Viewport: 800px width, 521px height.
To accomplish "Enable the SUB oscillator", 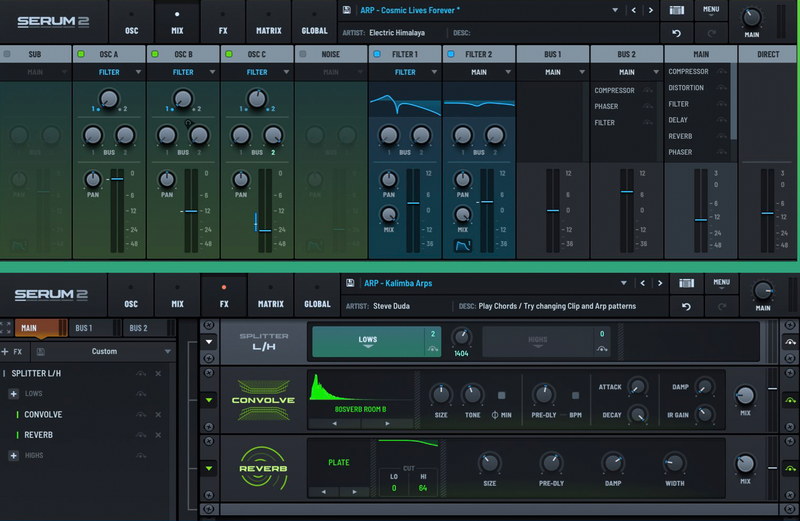I will (x=7, y=54).
